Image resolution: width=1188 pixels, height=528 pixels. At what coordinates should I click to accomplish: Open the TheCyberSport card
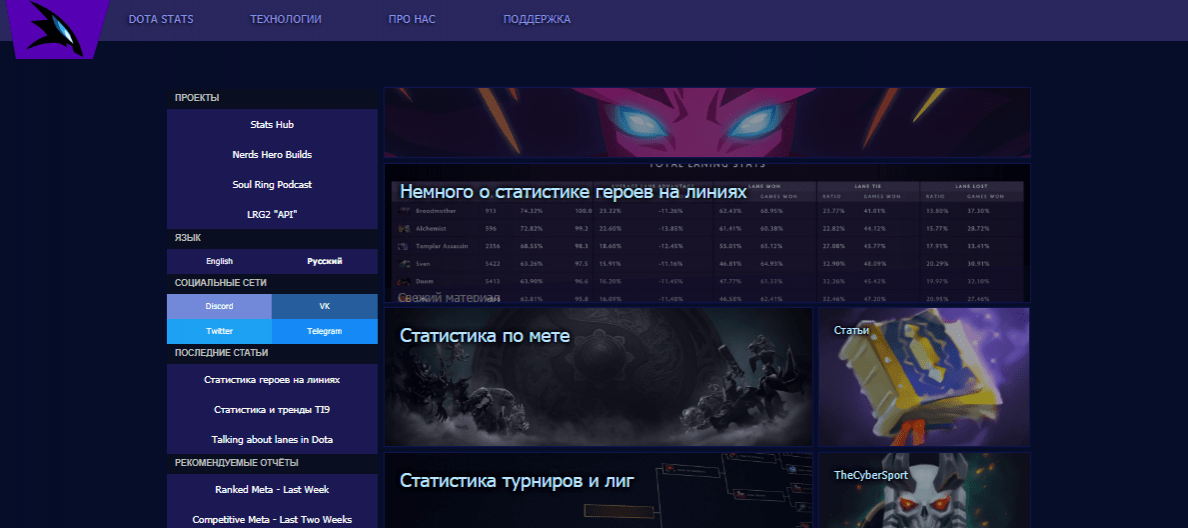point(924,490)
